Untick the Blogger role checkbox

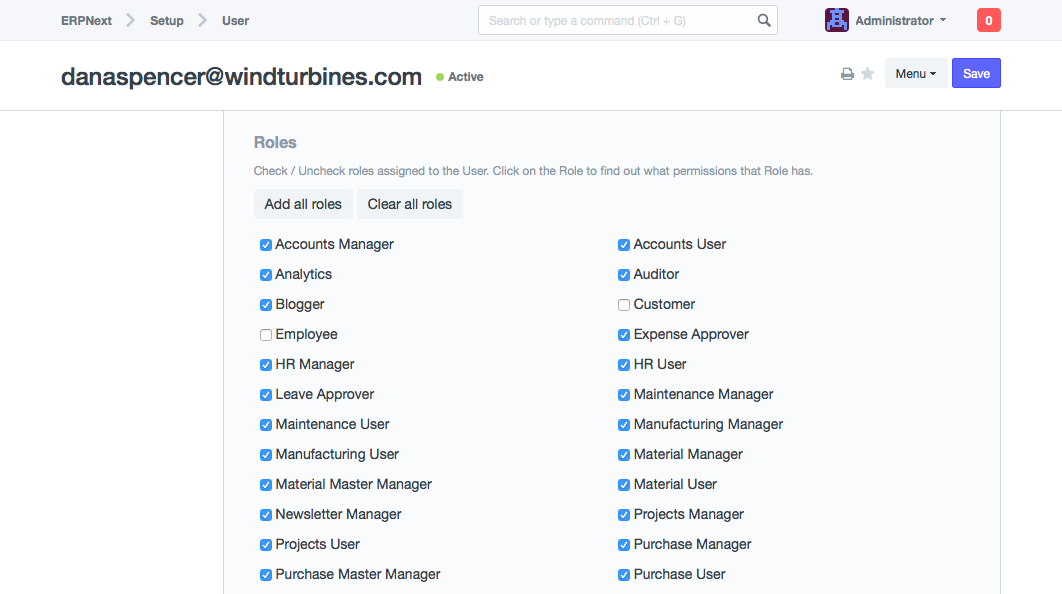[x=266, y=305]
